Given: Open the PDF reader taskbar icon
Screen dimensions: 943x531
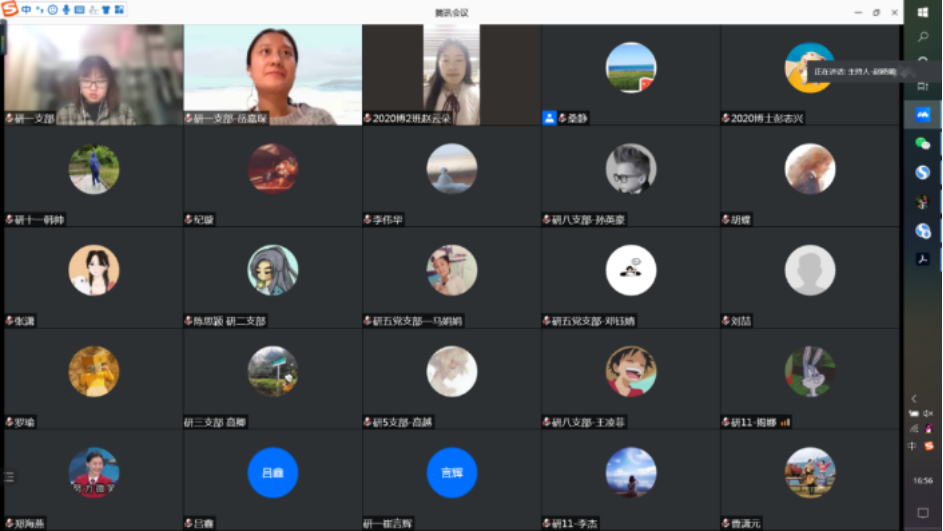Looking at the screenshot, I should tap(923, 259).
